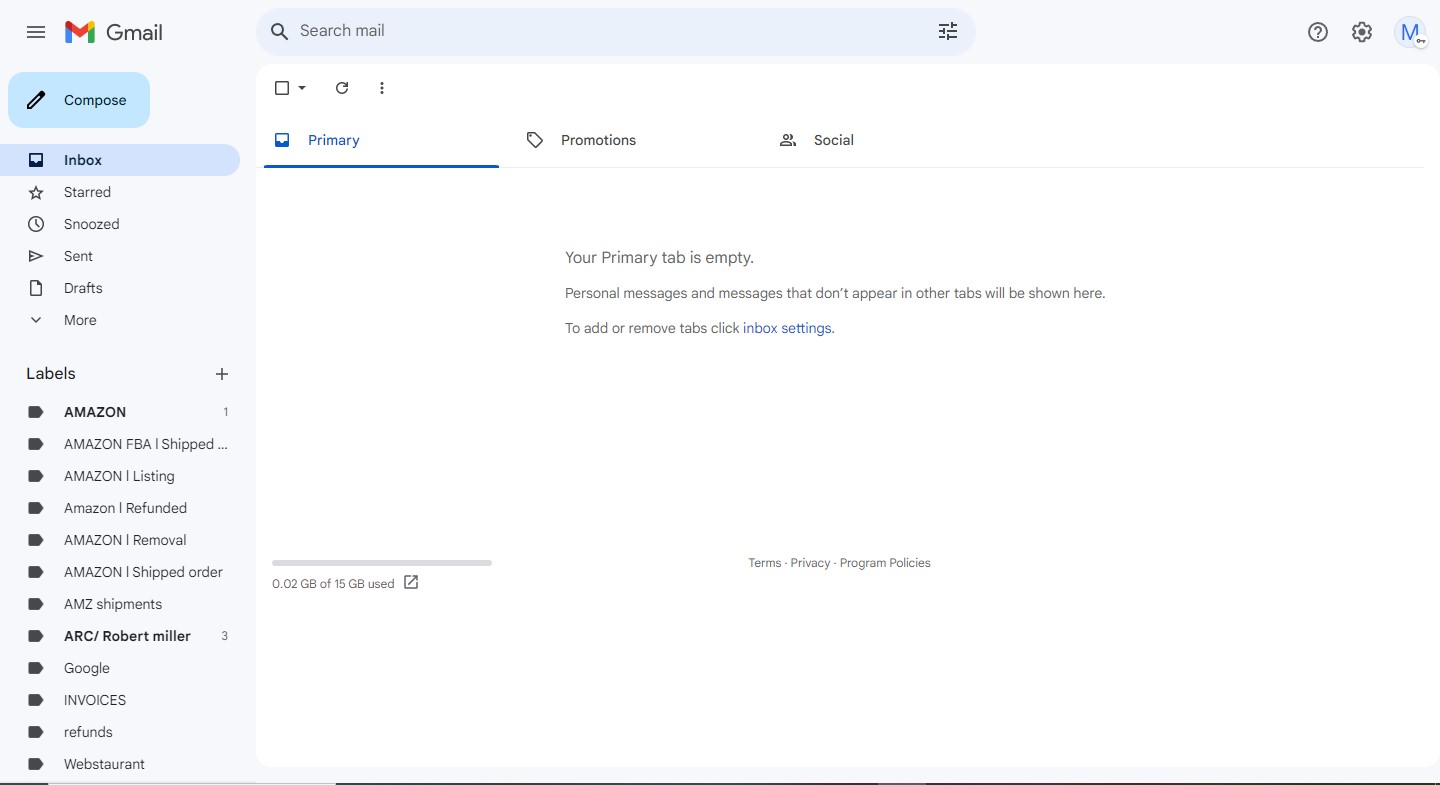Click the Snoozed clock icon in sidebar

tap(36, 224)
